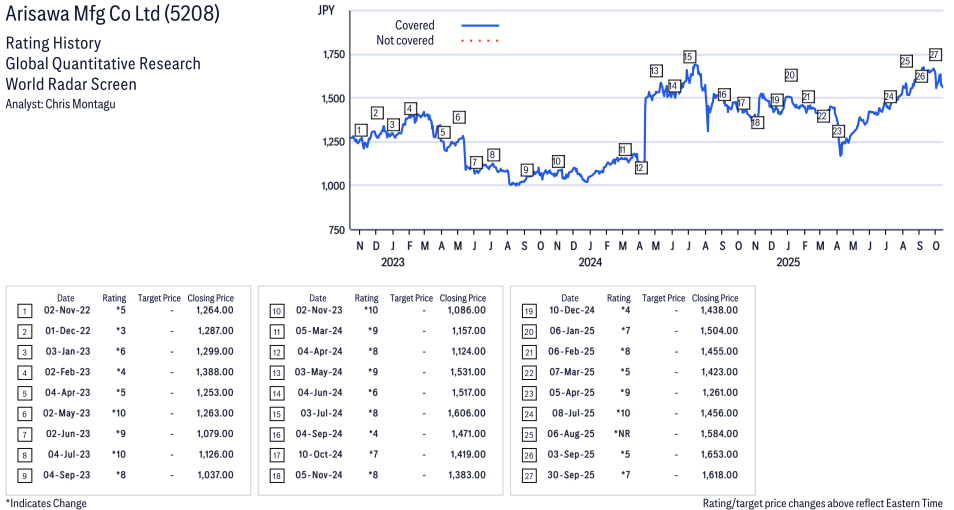954x510 pixels.
Task: Click the 2024 year label on the axis
Action: (589, 263)
